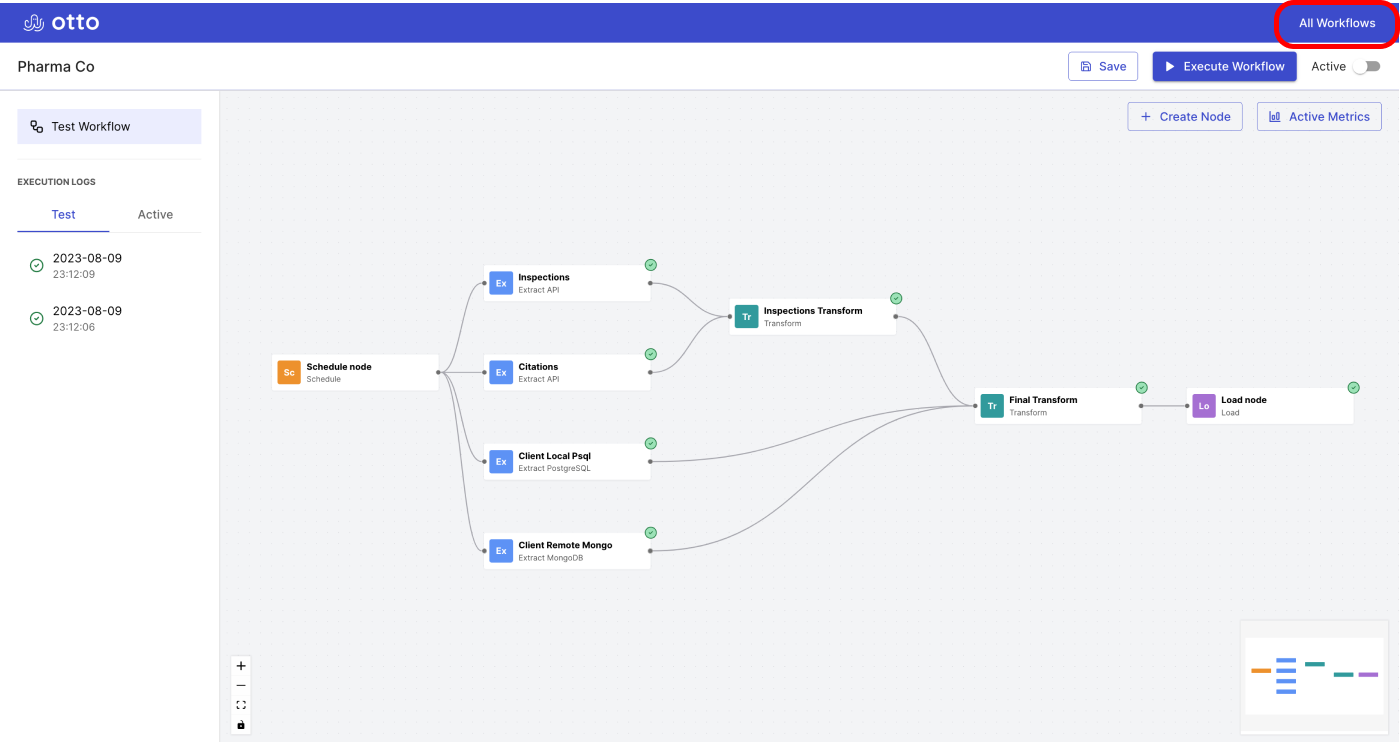Viewport: 1400px width, 742px height.
Task: Click the Schedule node title
Action: click(339, 367)
